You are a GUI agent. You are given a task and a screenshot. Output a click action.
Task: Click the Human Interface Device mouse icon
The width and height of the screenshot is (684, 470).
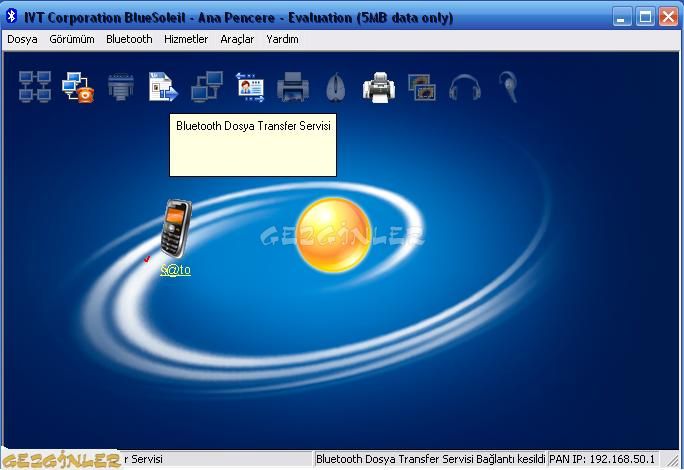335,87
